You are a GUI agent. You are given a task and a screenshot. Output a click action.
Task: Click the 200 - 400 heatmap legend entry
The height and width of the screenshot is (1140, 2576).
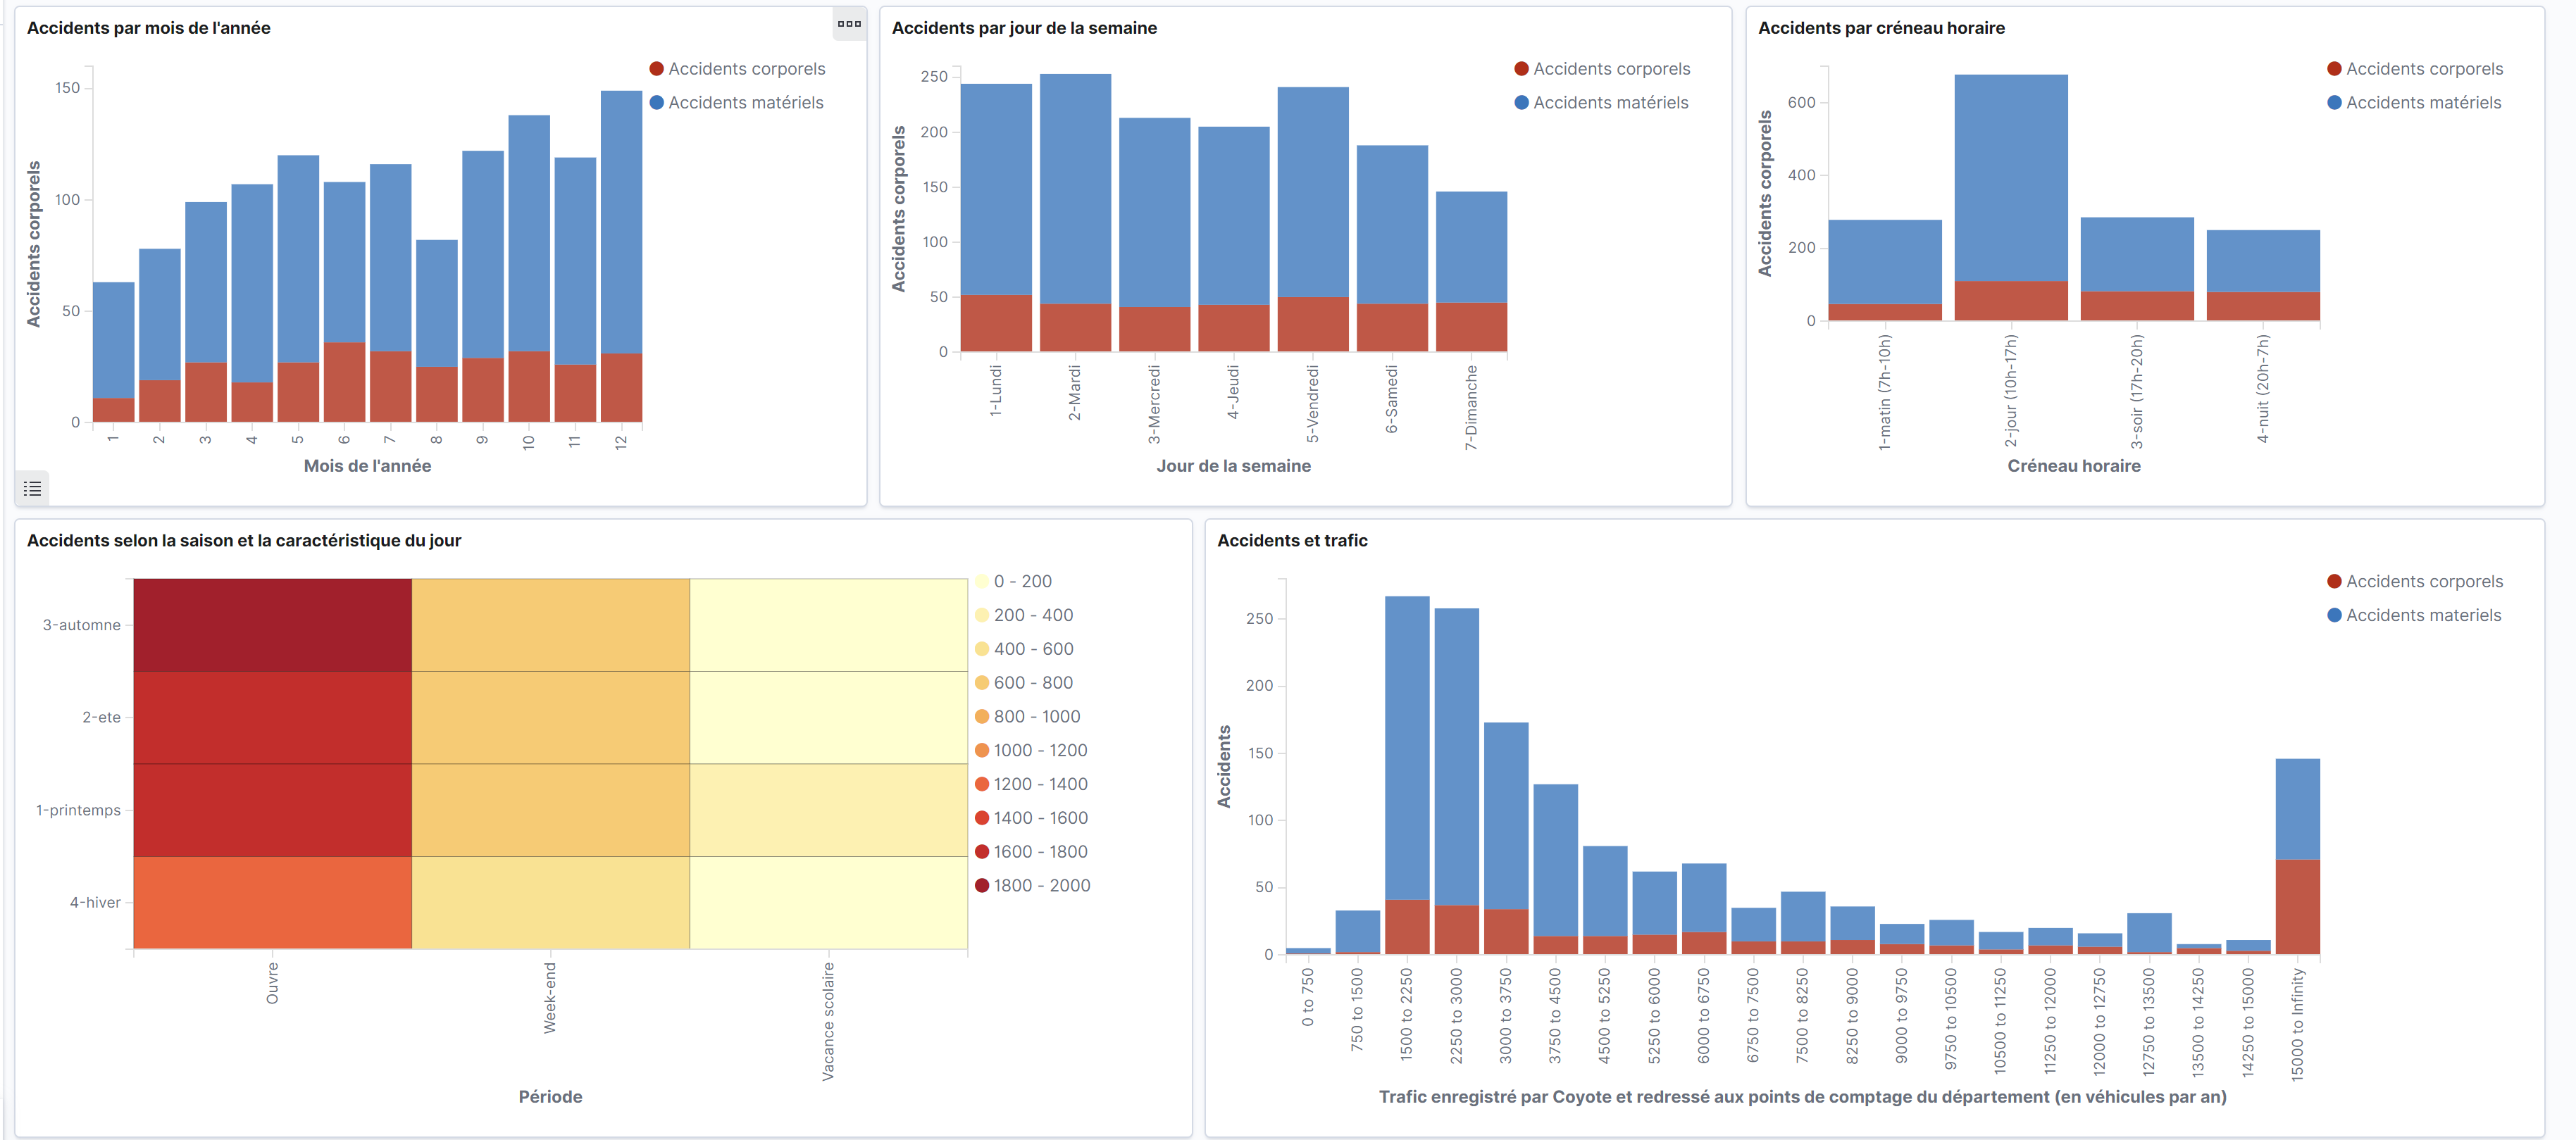1024,616
